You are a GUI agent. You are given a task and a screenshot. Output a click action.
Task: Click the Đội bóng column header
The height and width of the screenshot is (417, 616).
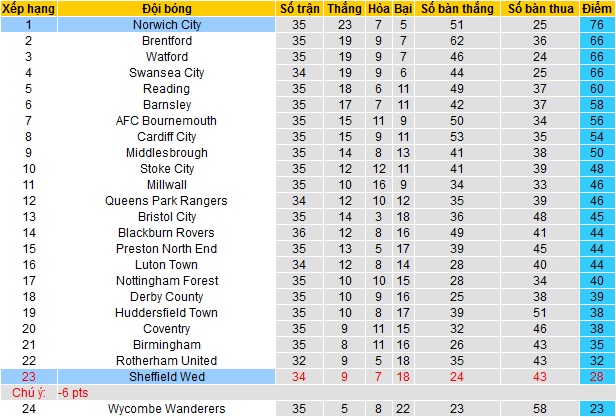[166, 8]
